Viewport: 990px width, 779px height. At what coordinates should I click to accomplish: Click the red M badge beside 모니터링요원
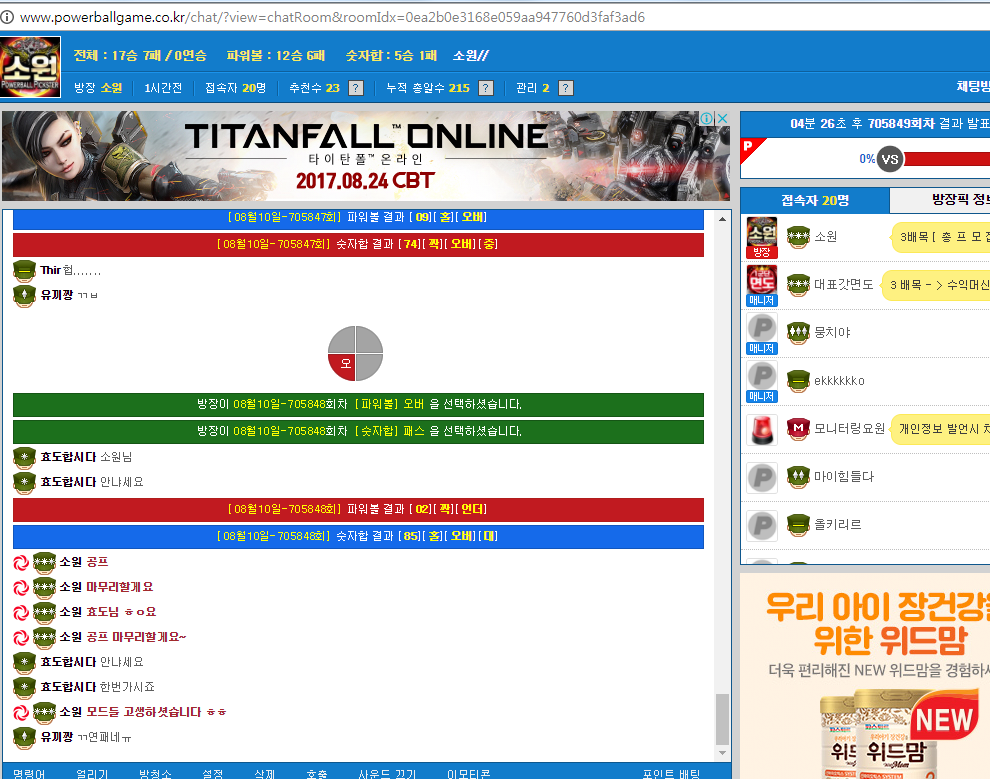click(x=798, y=429)
